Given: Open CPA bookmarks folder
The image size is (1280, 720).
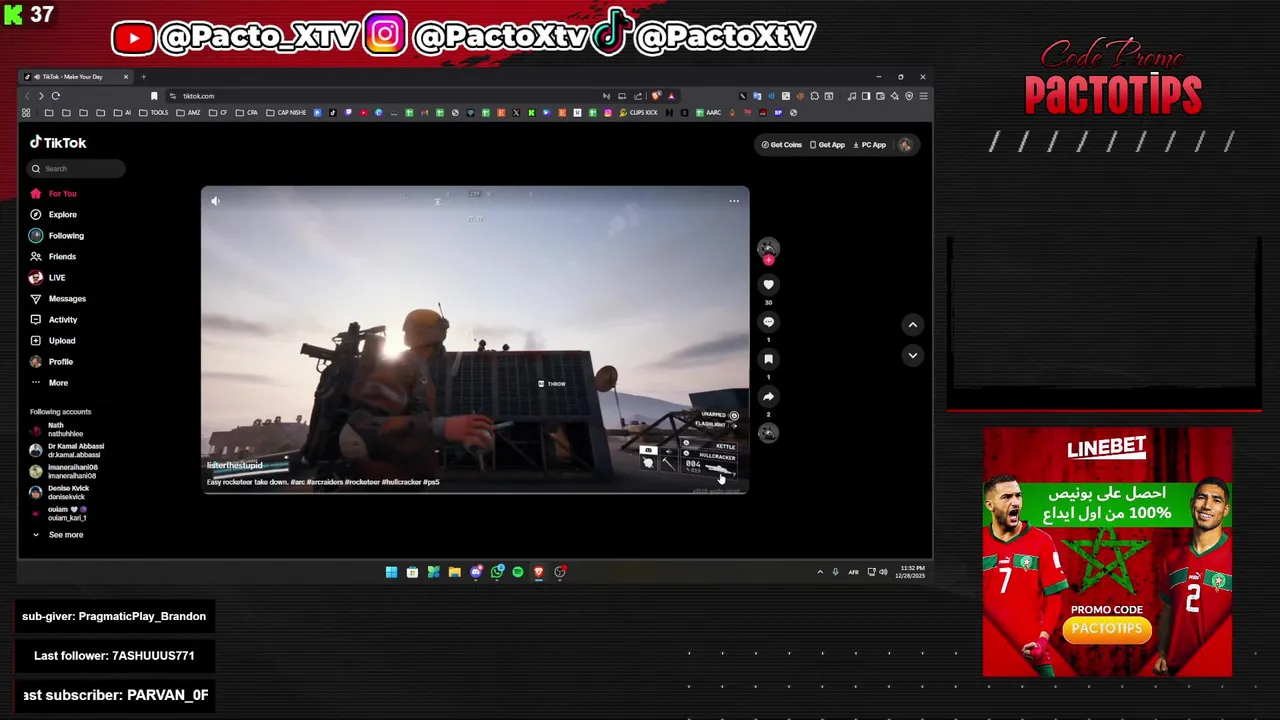Looking at the screenshot, I should tap(246, 113).
